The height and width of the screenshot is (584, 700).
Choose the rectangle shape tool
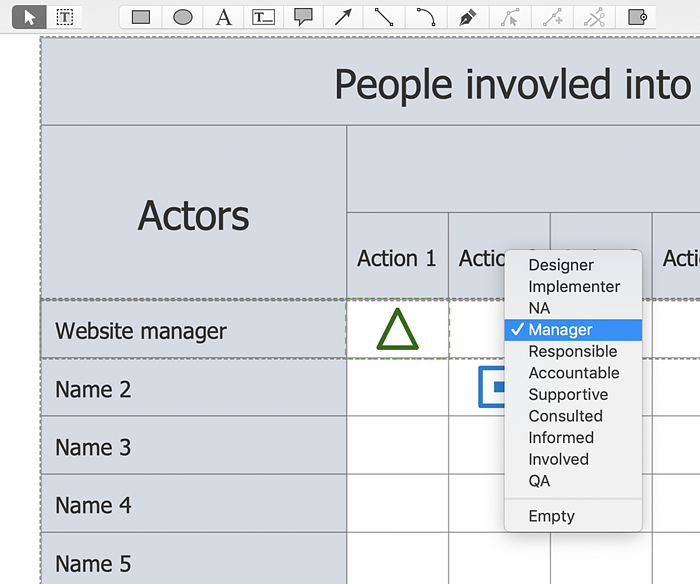[141, 17]
